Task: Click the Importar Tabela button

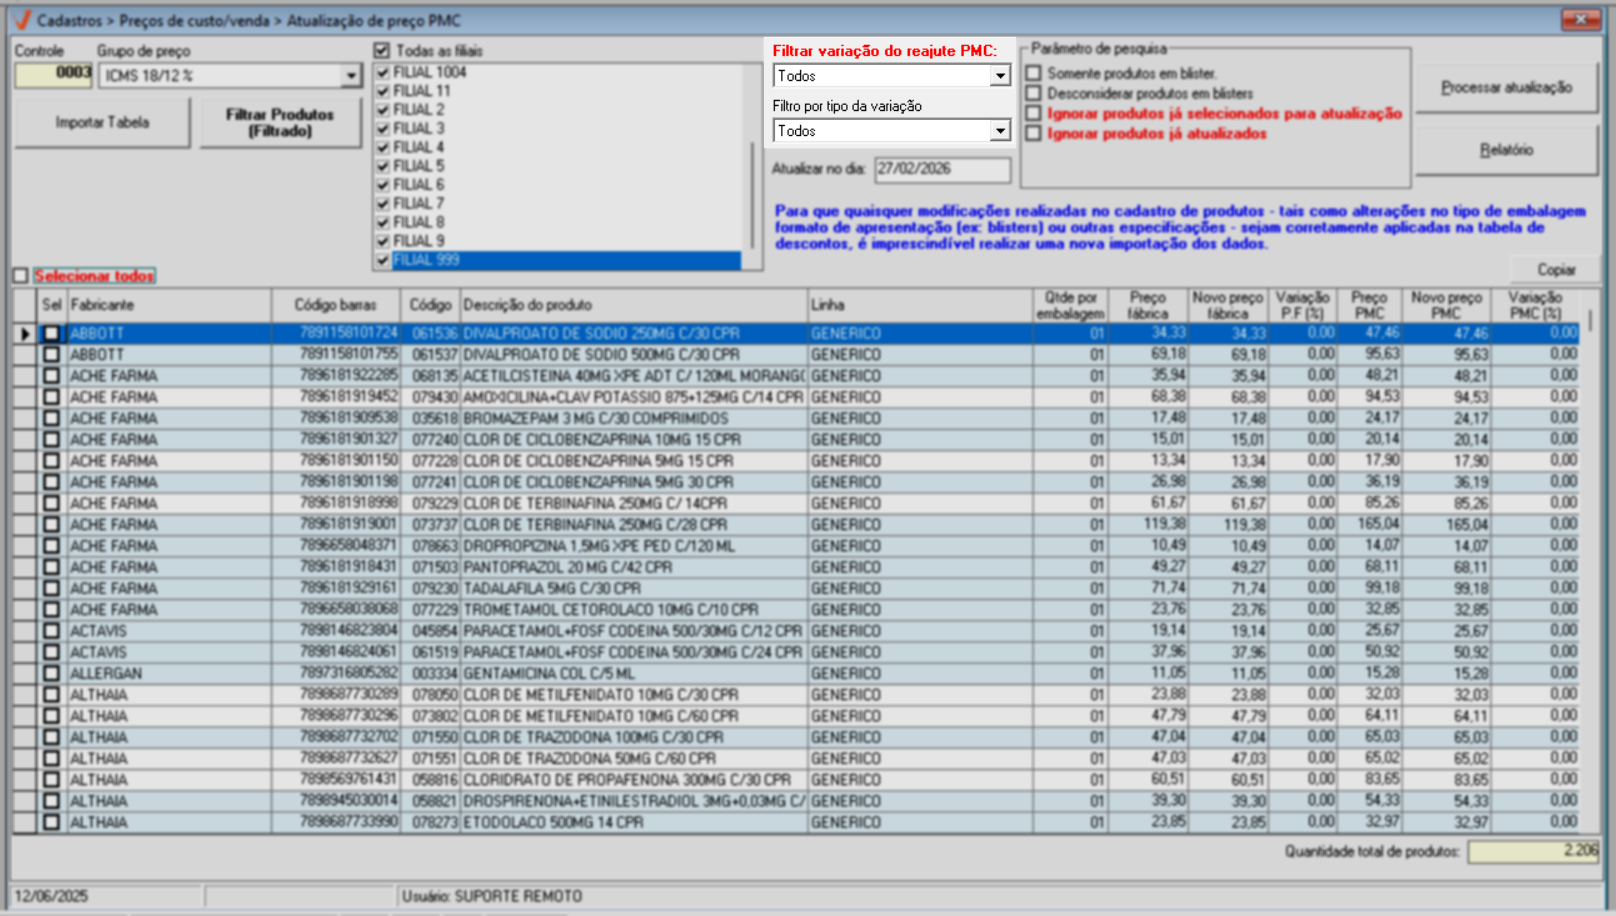Action: (102, 123)
